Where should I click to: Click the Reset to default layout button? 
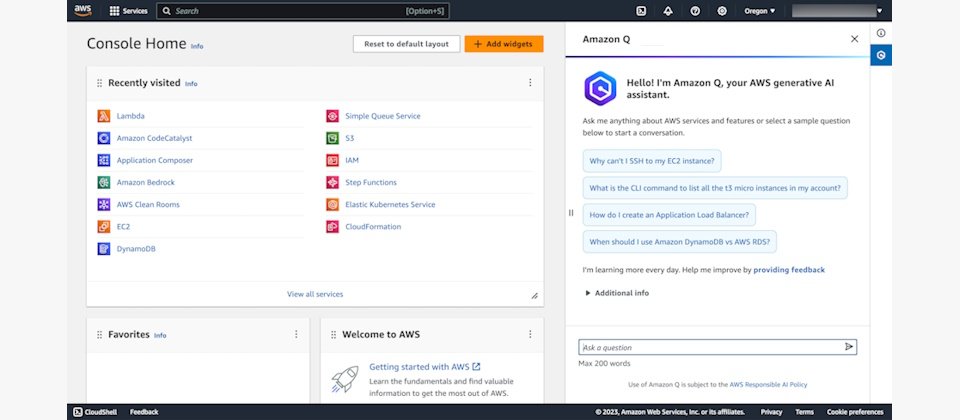(x=407, y=44)
